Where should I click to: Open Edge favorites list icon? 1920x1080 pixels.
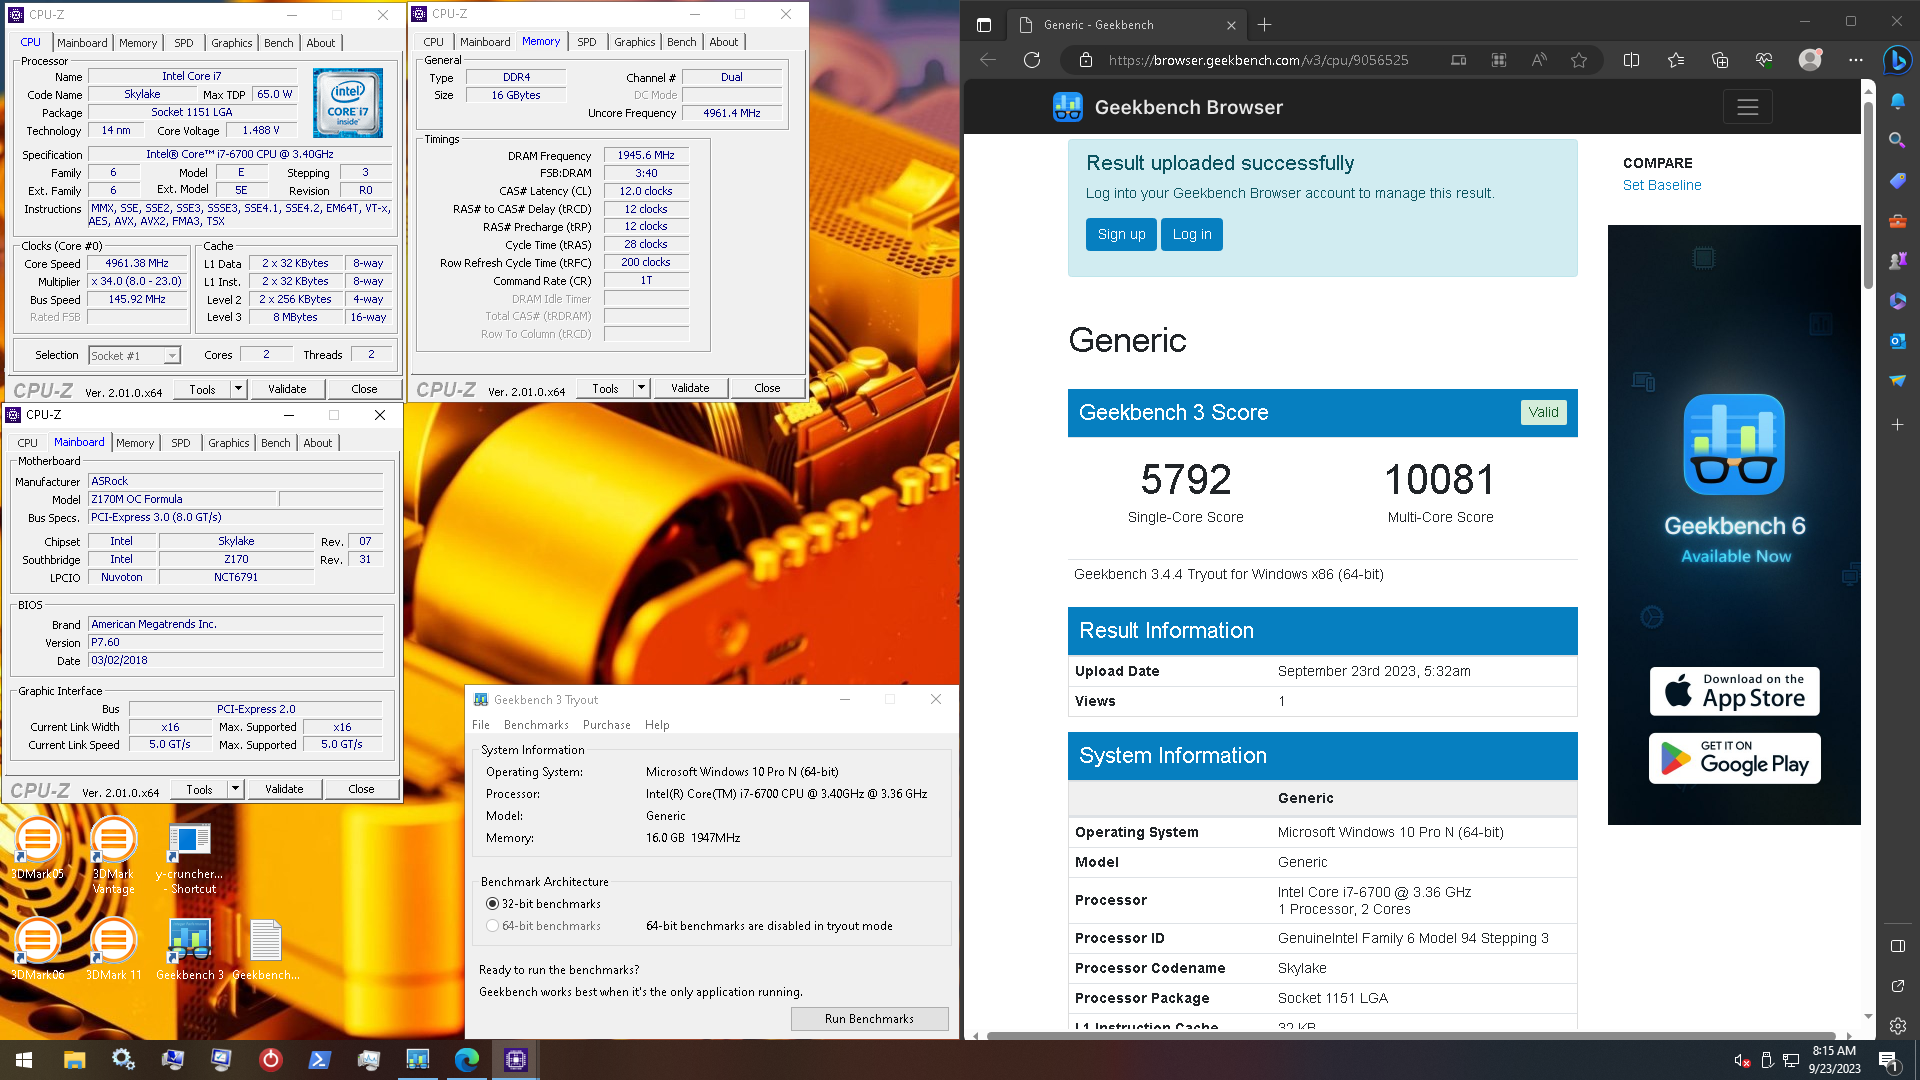point(1676,60)
